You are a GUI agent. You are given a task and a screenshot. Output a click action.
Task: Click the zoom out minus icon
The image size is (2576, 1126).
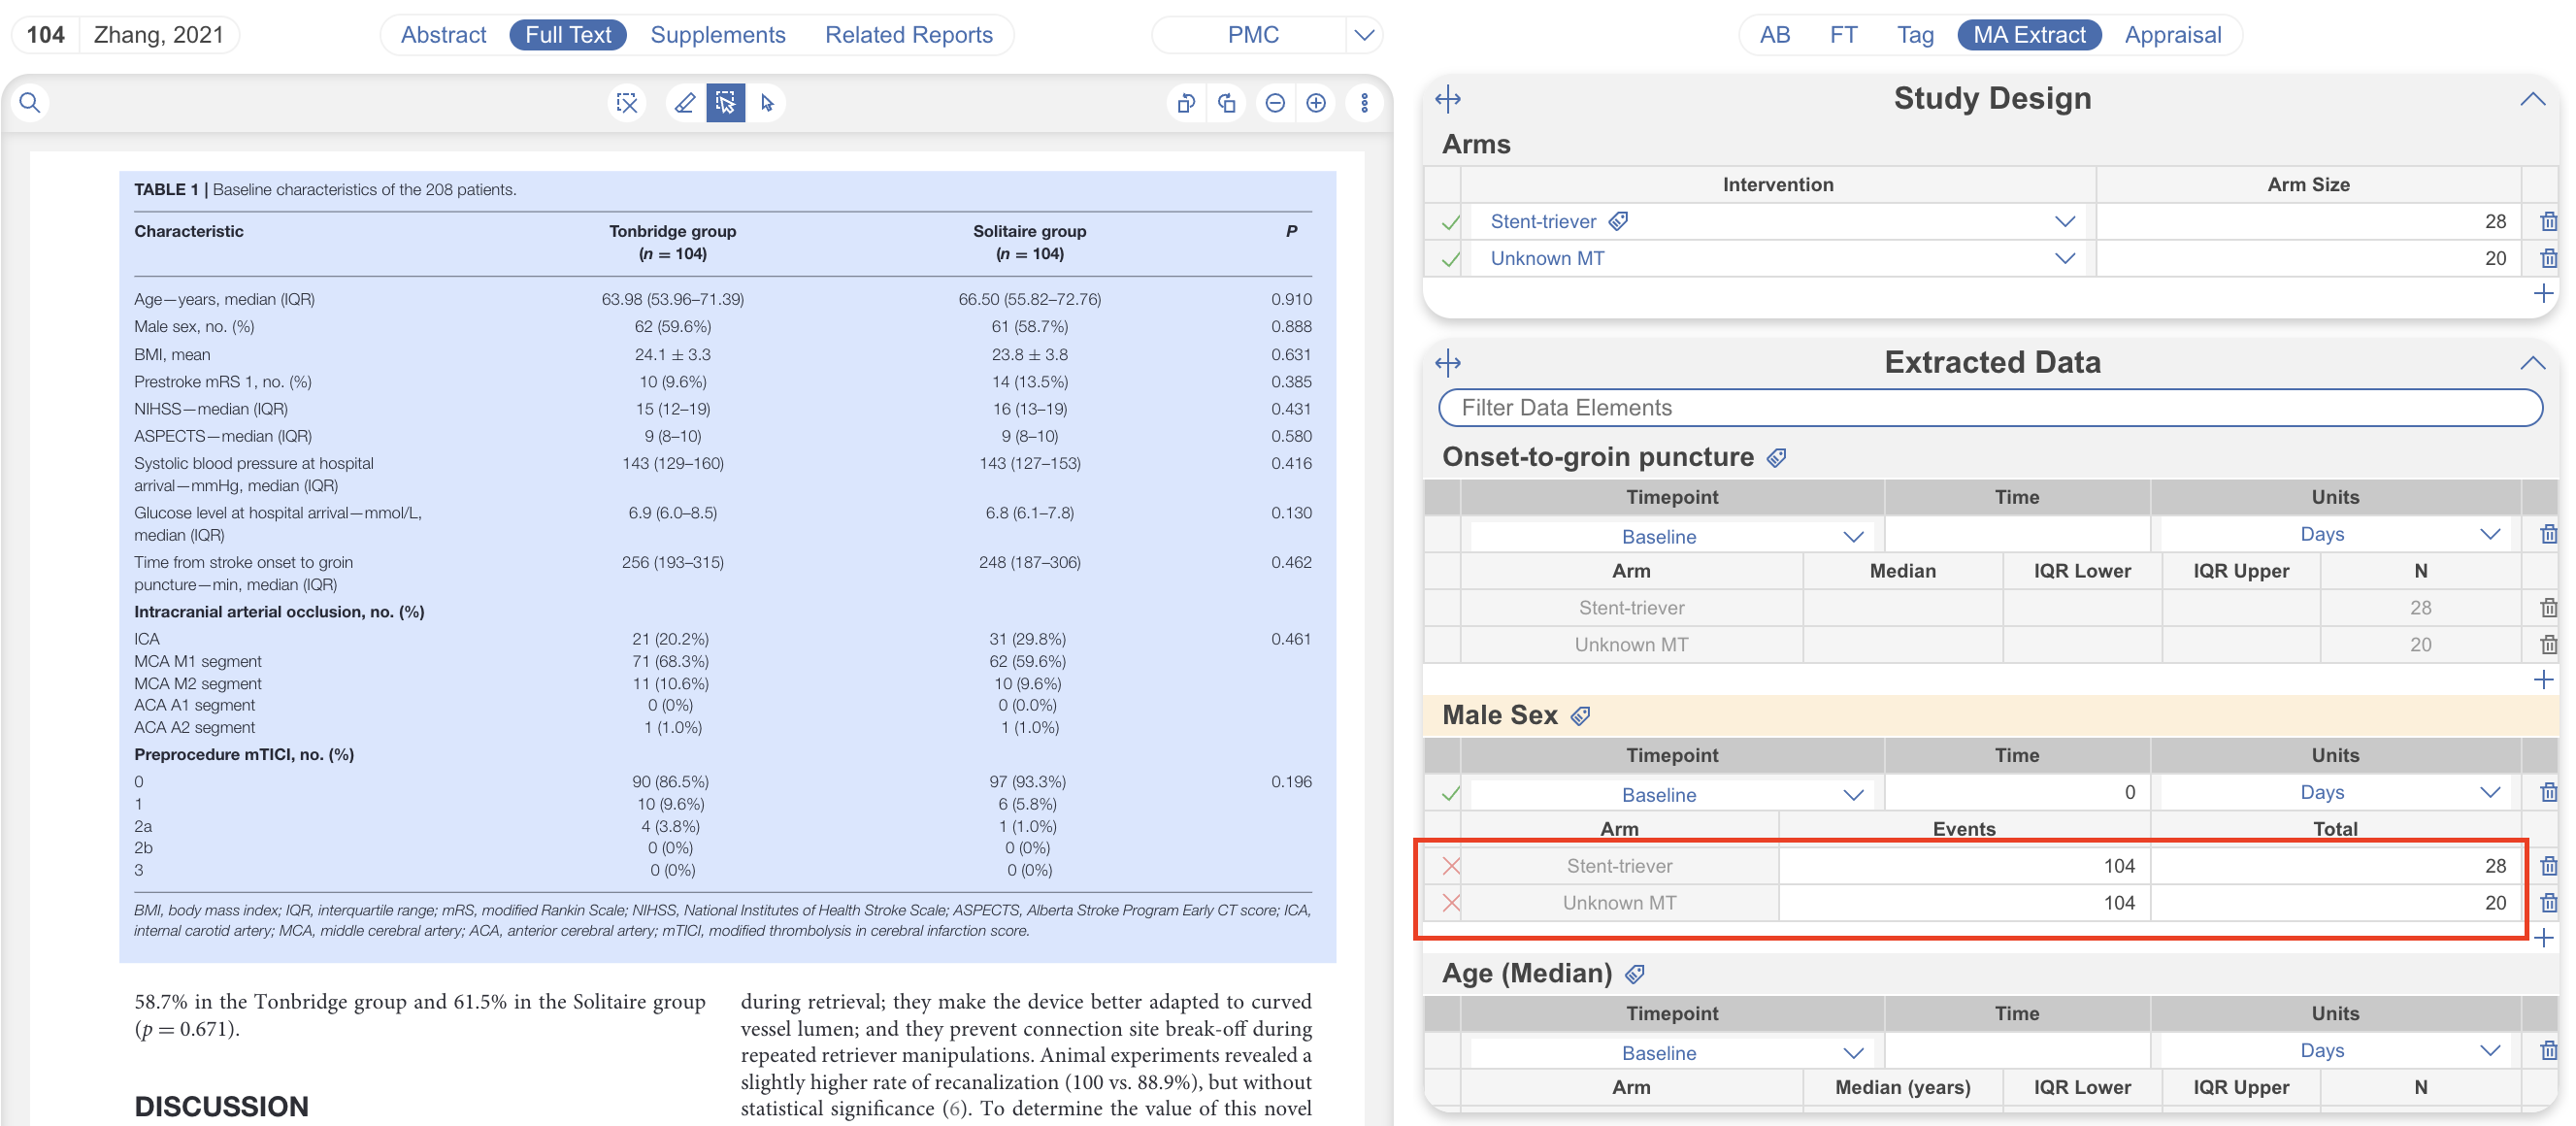click(1274, 103)
